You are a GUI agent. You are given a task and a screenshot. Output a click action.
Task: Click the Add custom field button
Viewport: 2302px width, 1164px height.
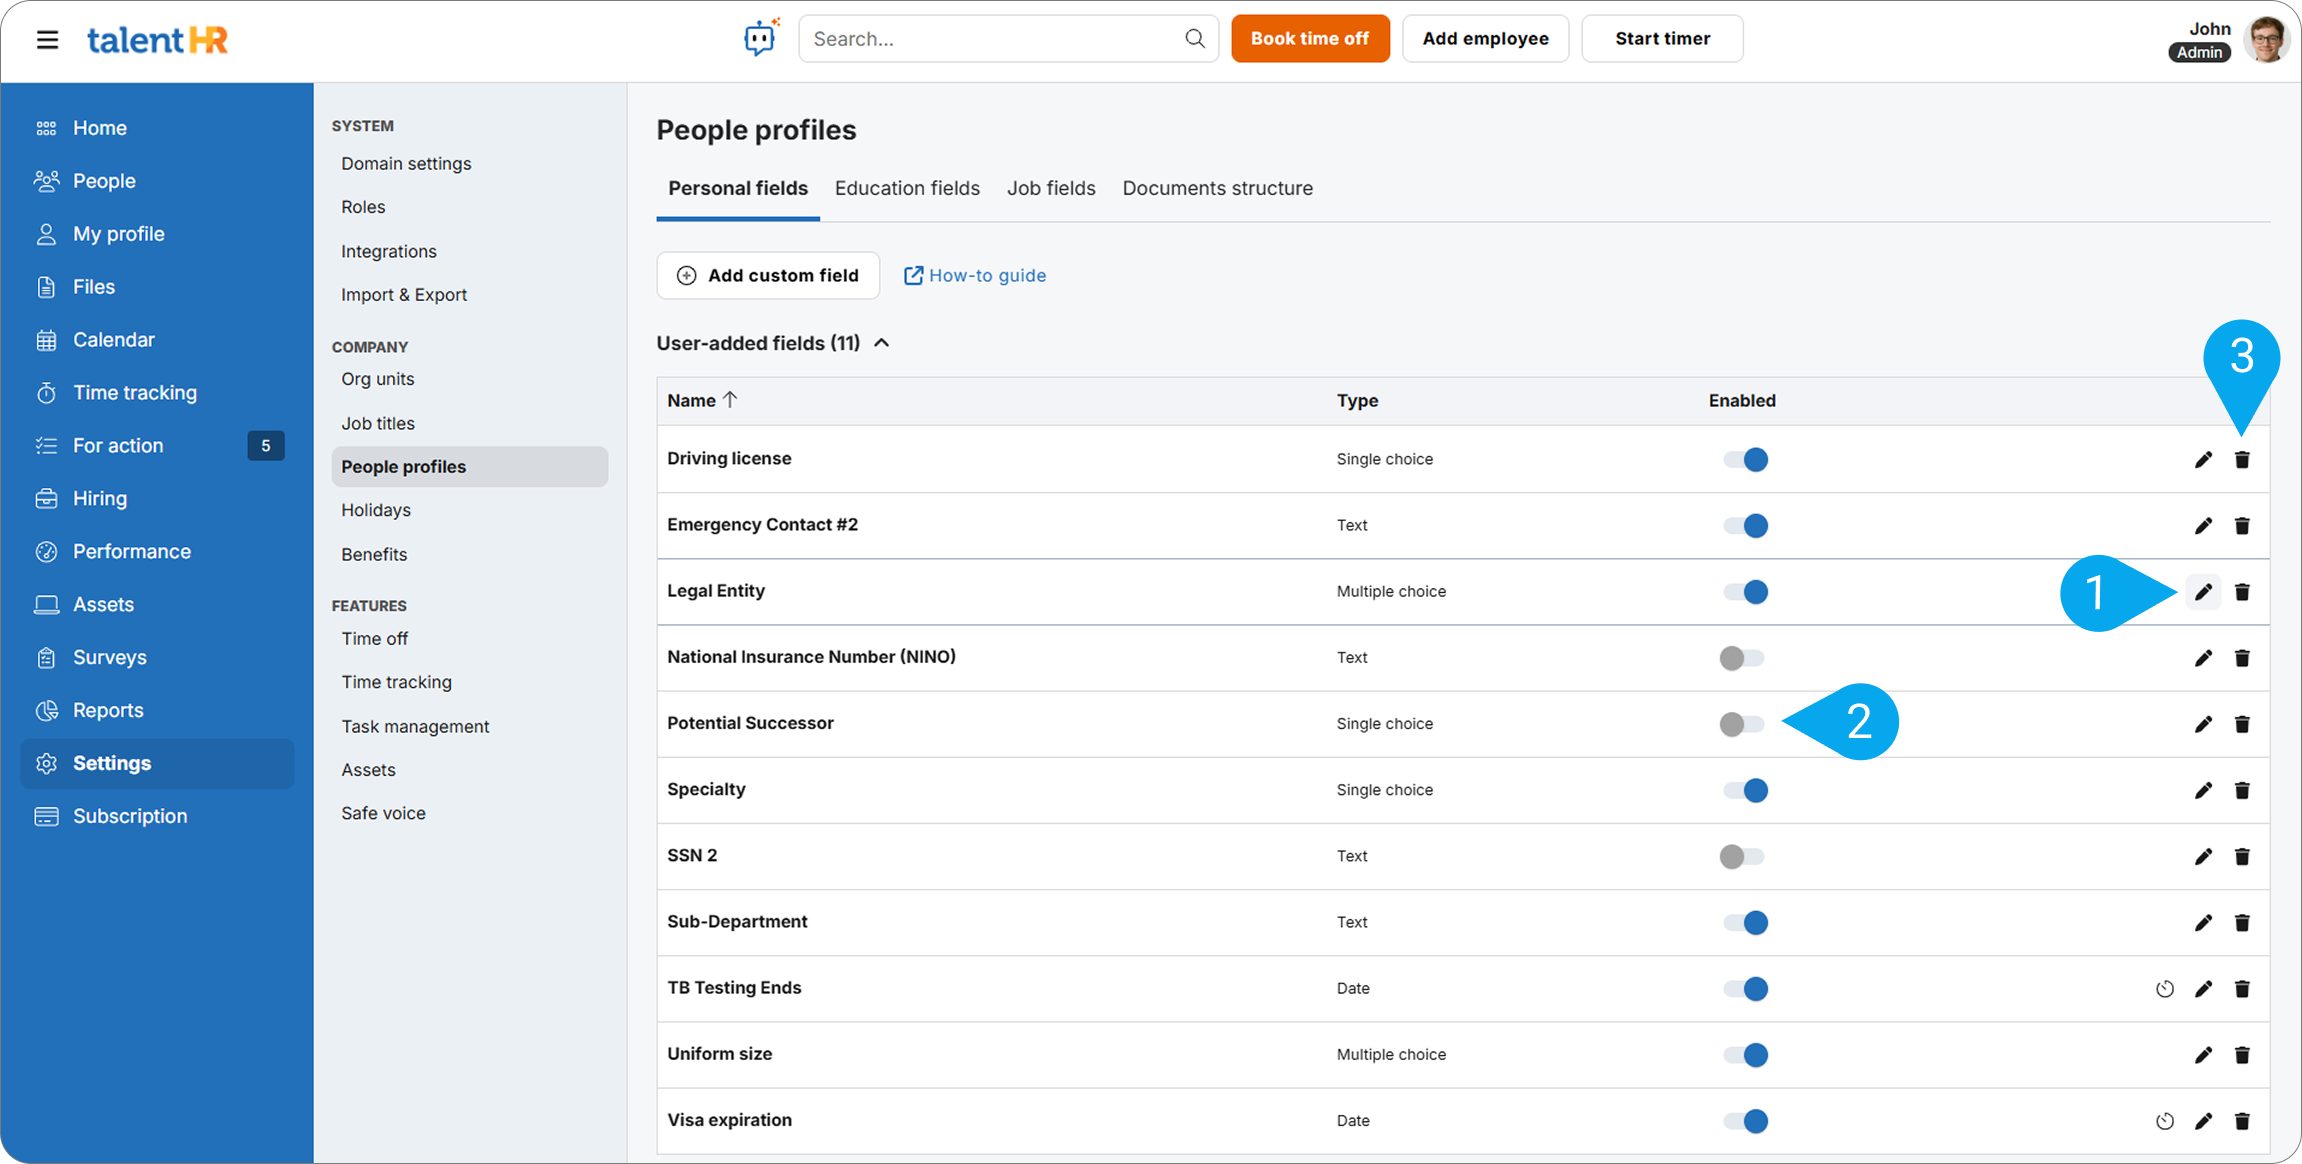point(768,275)
